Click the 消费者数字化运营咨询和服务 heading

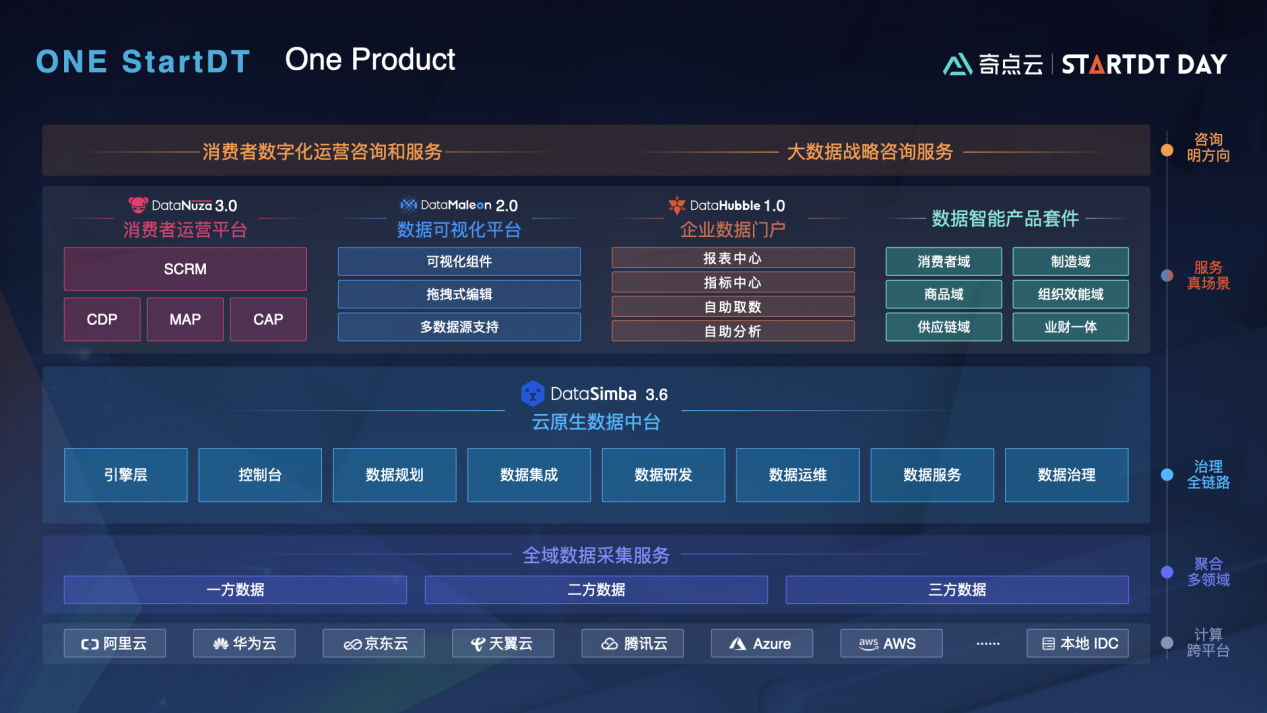point(322,152)
